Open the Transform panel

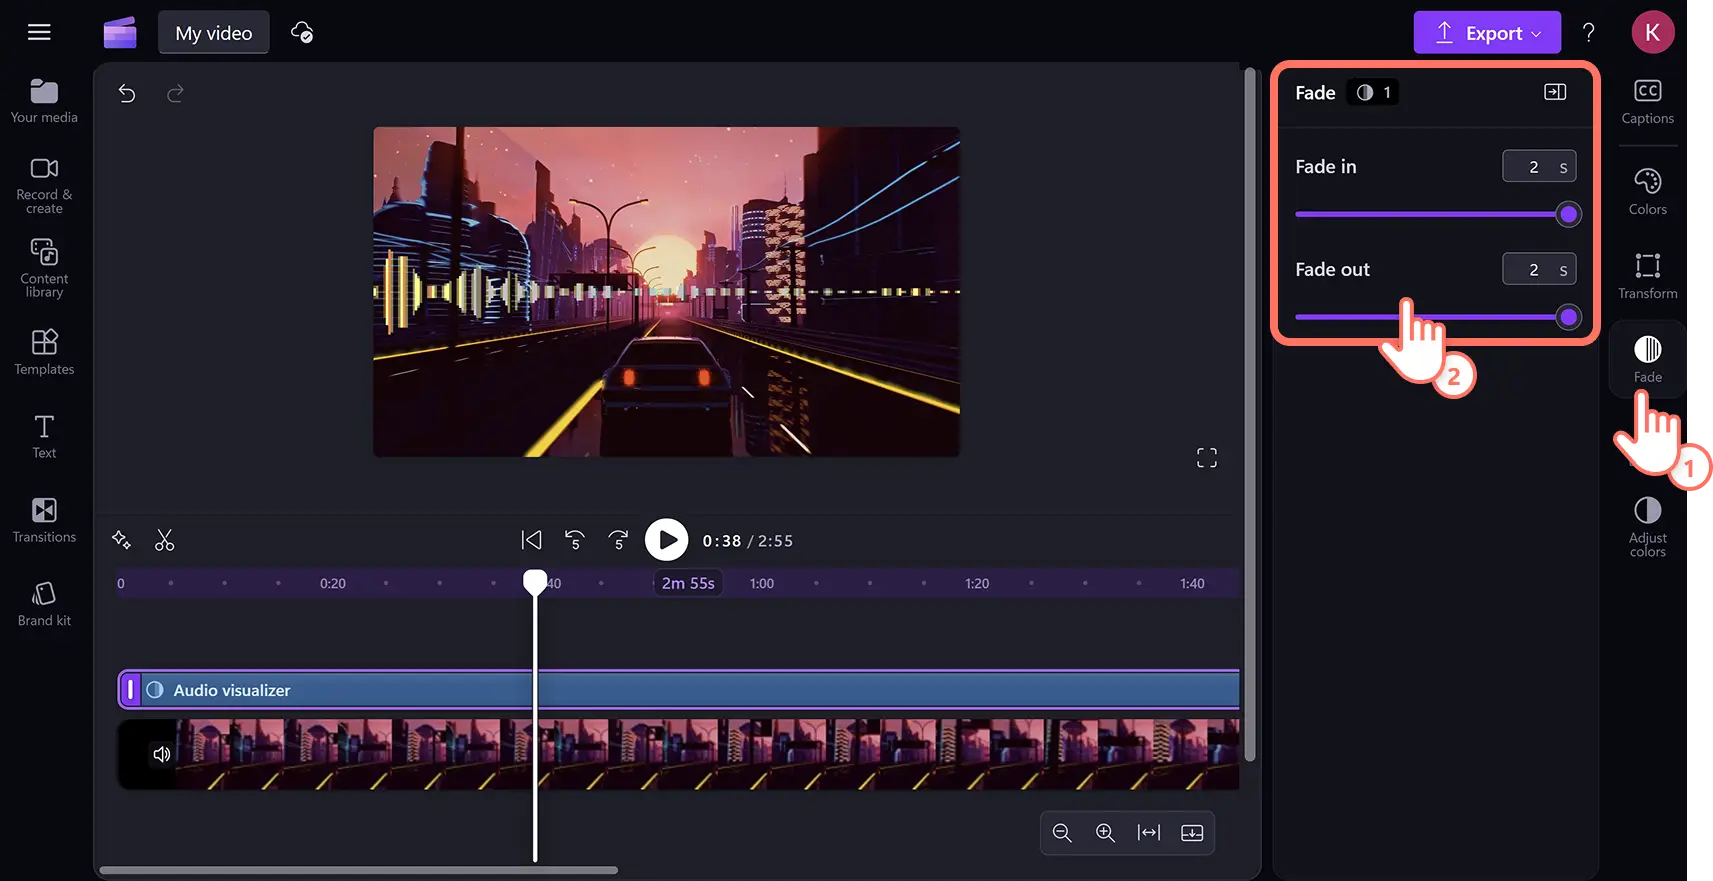(1647, 276)
